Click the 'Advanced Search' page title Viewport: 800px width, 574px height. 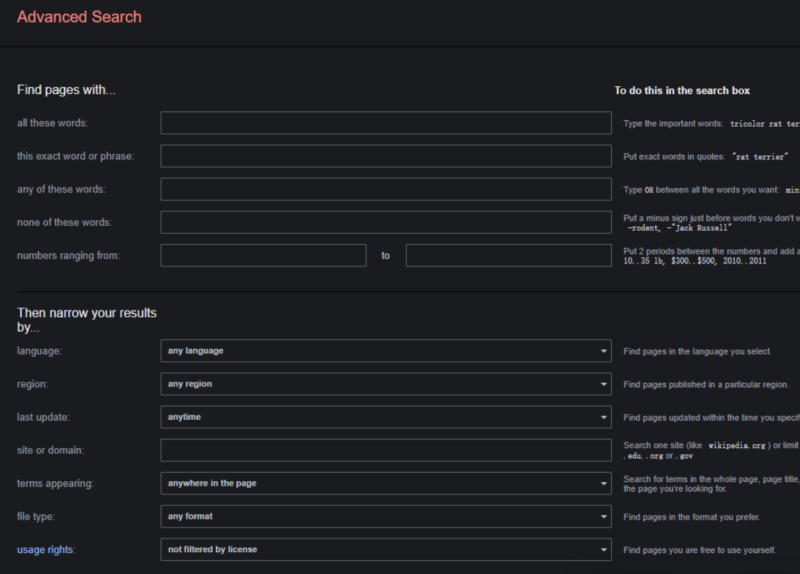pos(79,17)
